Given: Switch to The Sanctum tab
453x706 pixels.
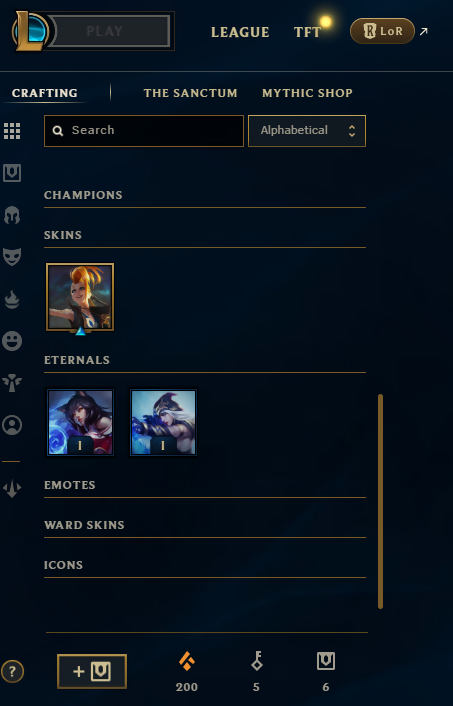Looking at the screenshot, I should pos(190,93).
